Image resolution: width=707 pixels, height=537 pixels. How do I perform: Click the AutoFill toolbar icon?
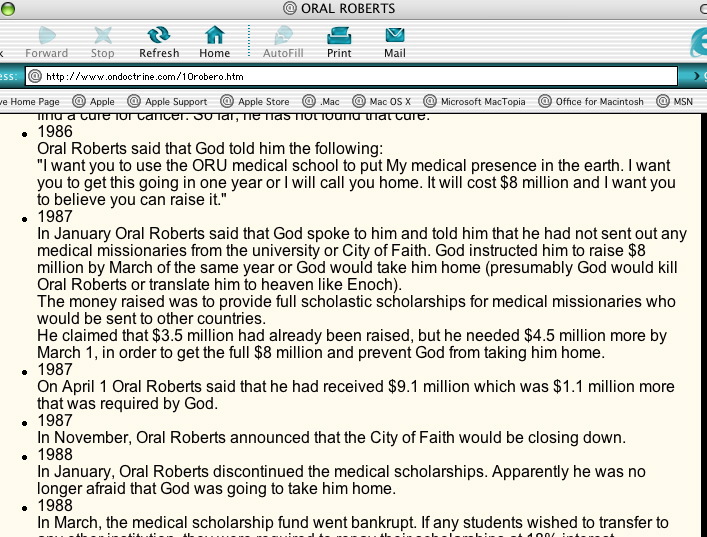tap(283, 35)
